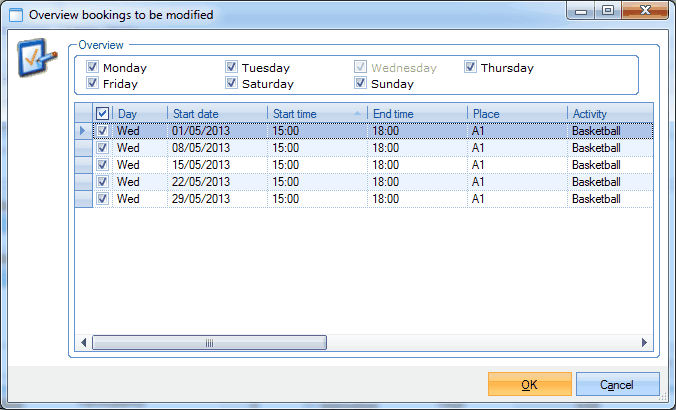Uncheck the 08/05/2013 booking row checkbox

pyautogui.click(x=102, y=148)
